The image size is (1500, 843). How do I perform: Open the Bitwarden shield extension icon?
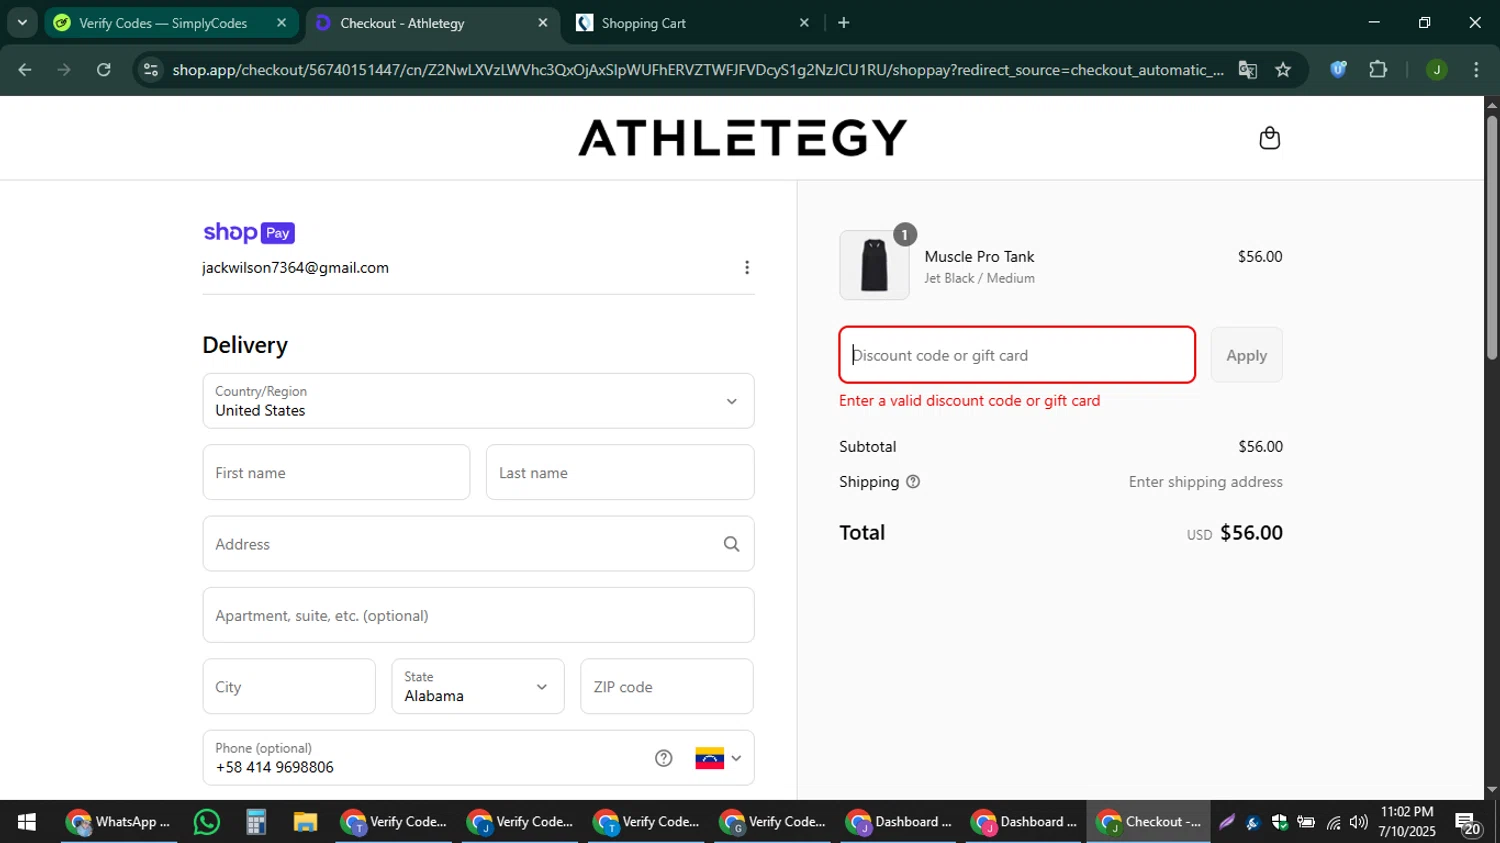coord(1338,70)
